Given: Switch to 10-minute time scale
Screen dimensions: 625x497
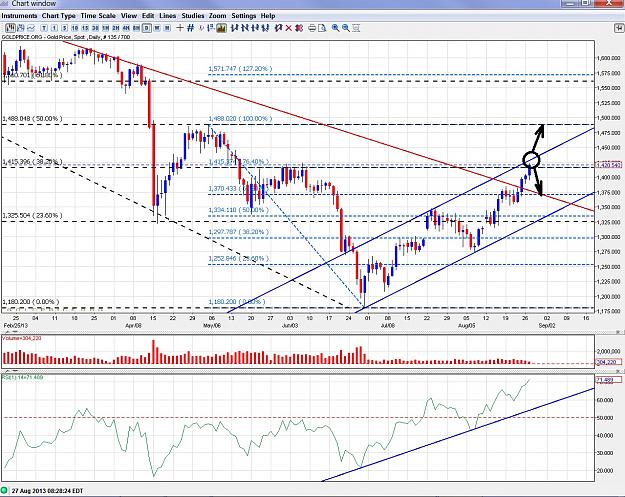Looking at the screenshot, I should [75, 28].
